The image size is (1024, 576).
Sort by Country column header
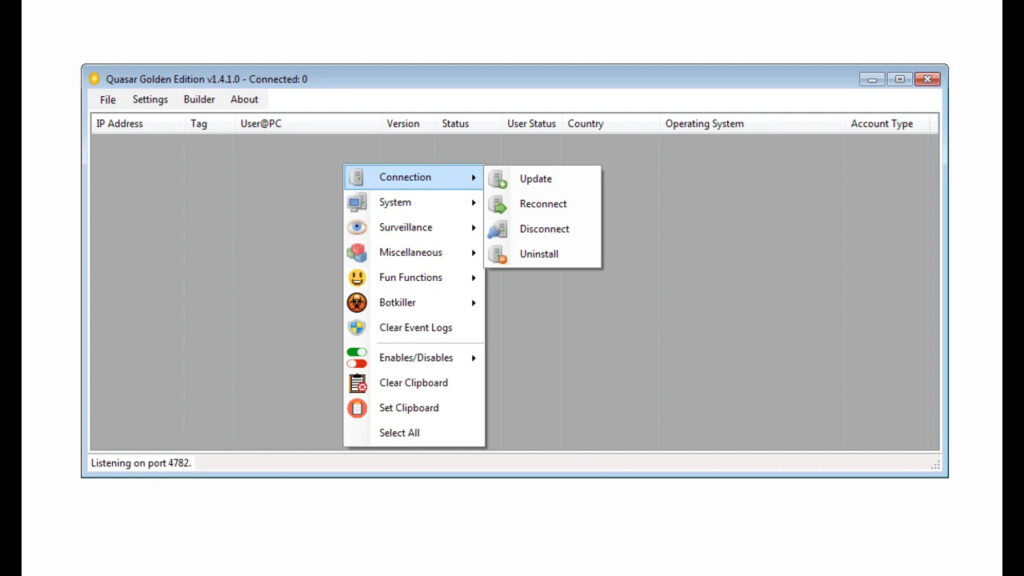tap(611, 123)
